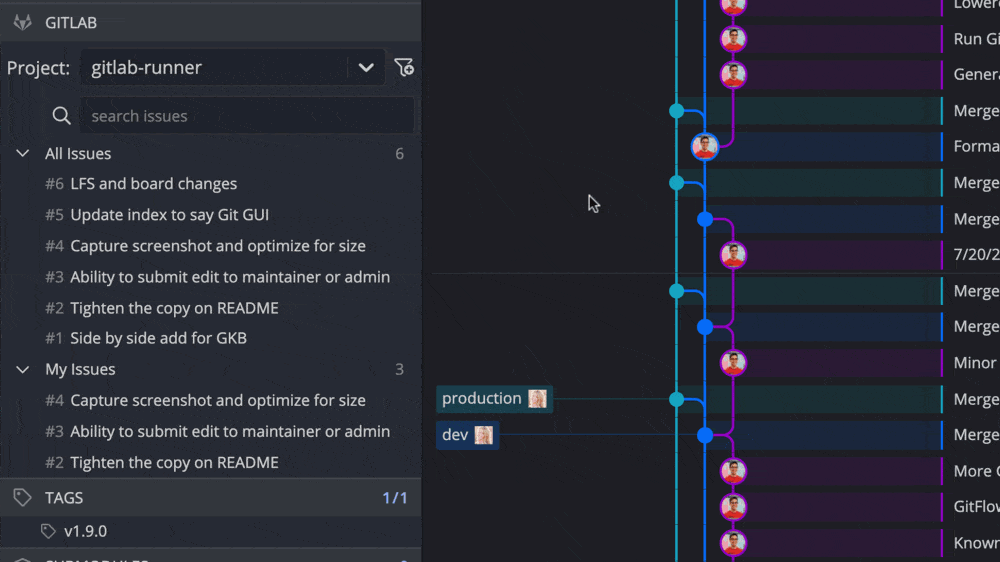Open the issue filter icon
Screen dimensions: 1000x562
404,67
